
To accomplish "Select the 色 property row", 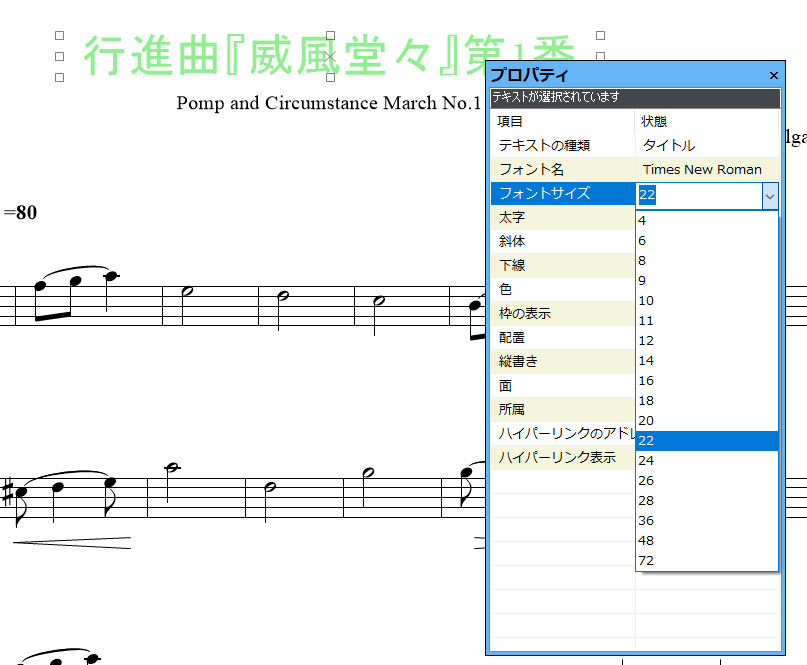I will click(x=563, y=289).
